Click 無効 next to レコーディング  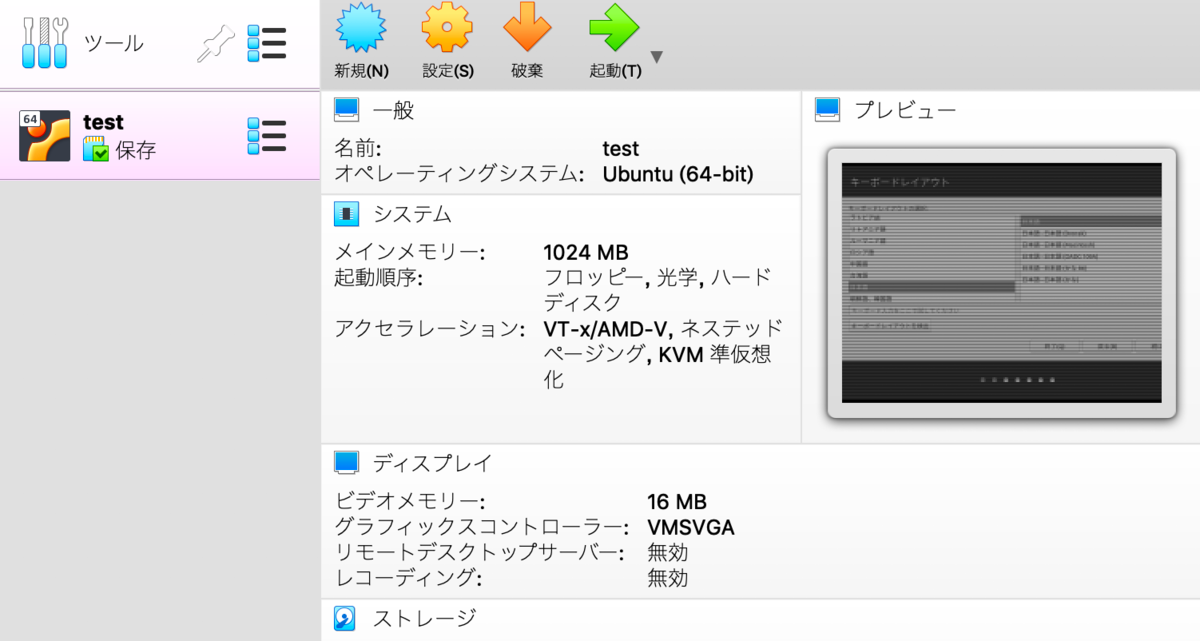tap(668, 578)
